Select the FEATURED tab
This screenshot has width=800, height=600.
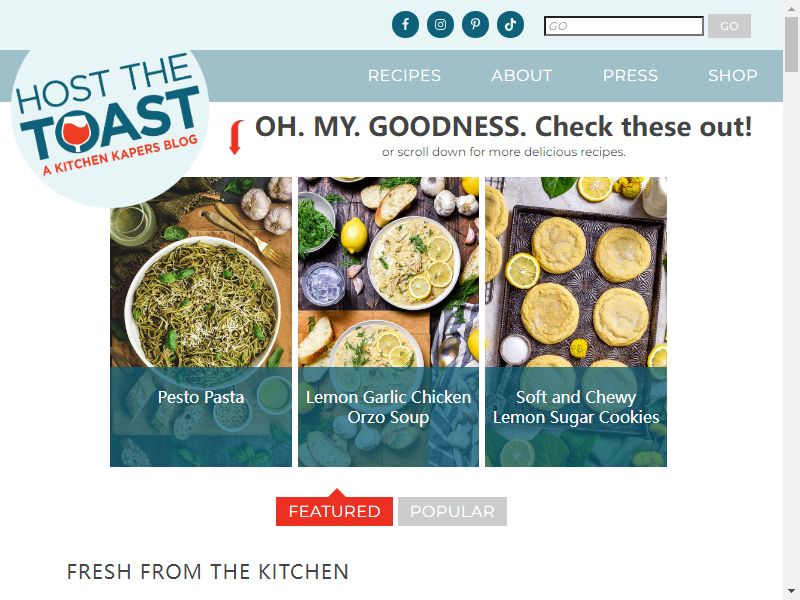334,511
